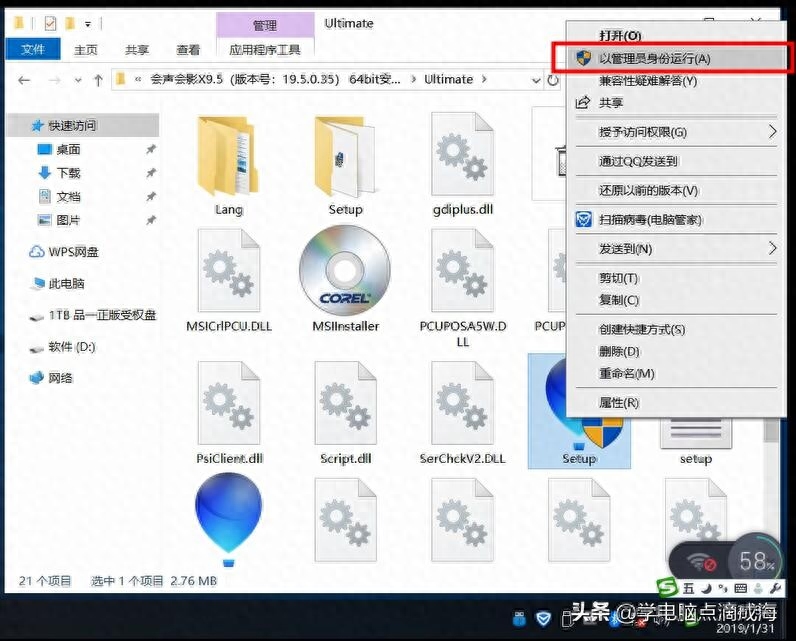Refresh the current folder view
Image resolution: width=796 pixels, height=641 pixels.
(553, 80)
